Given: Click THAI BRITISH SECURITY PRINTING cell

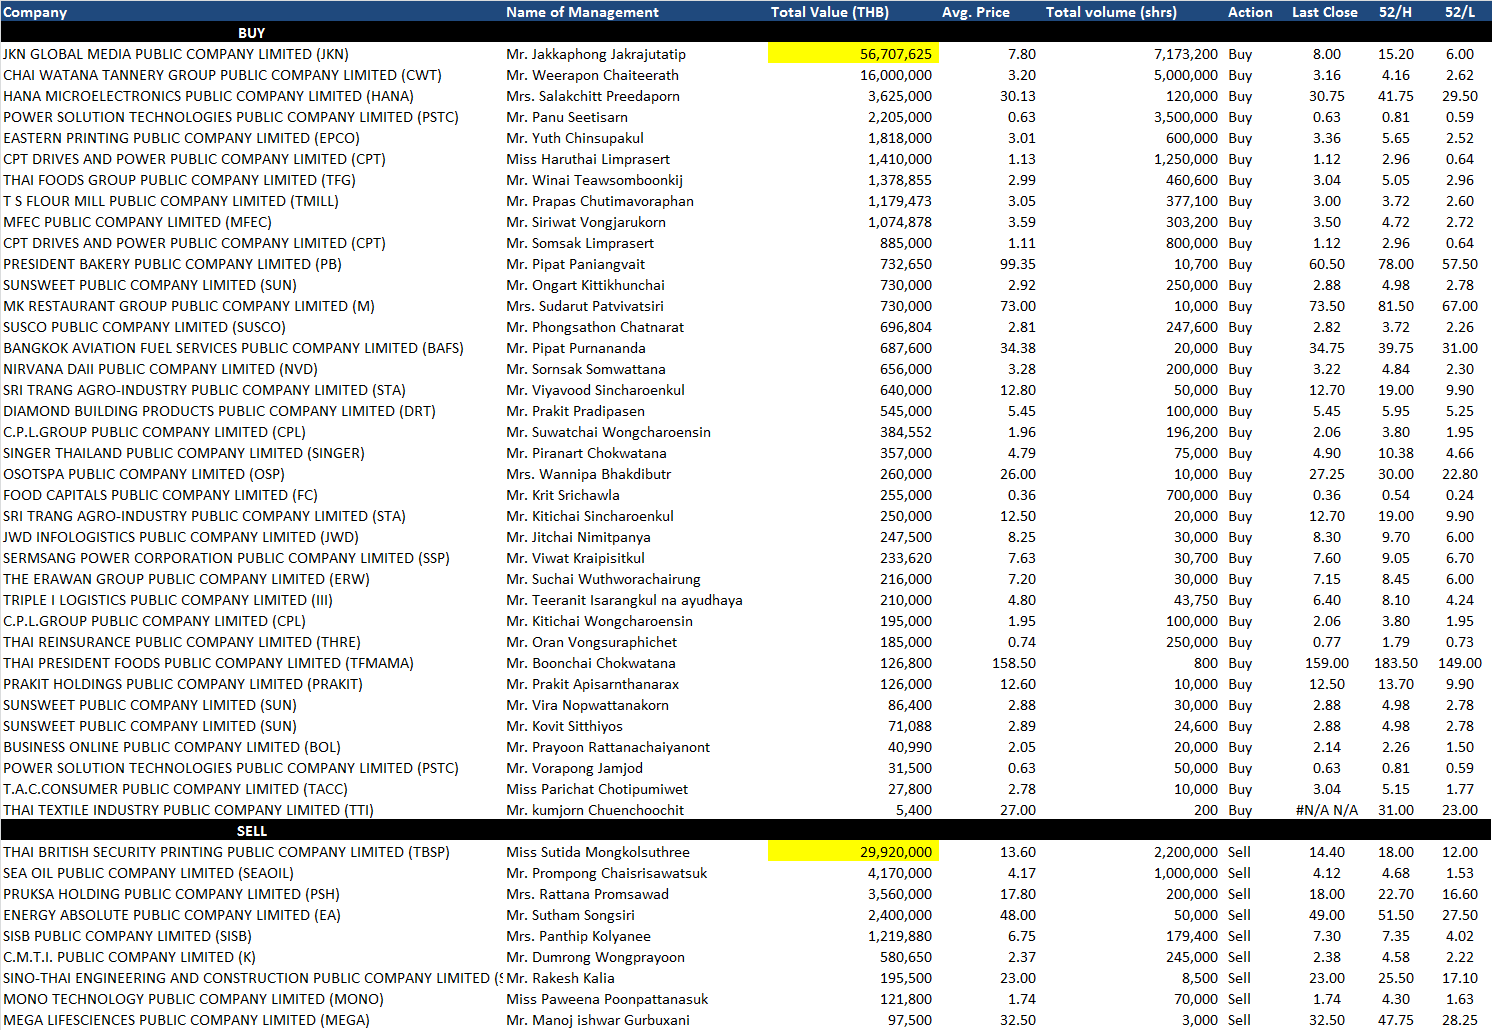Looking at the screenshot, I should pyautogui.click(x=226, y=852).
